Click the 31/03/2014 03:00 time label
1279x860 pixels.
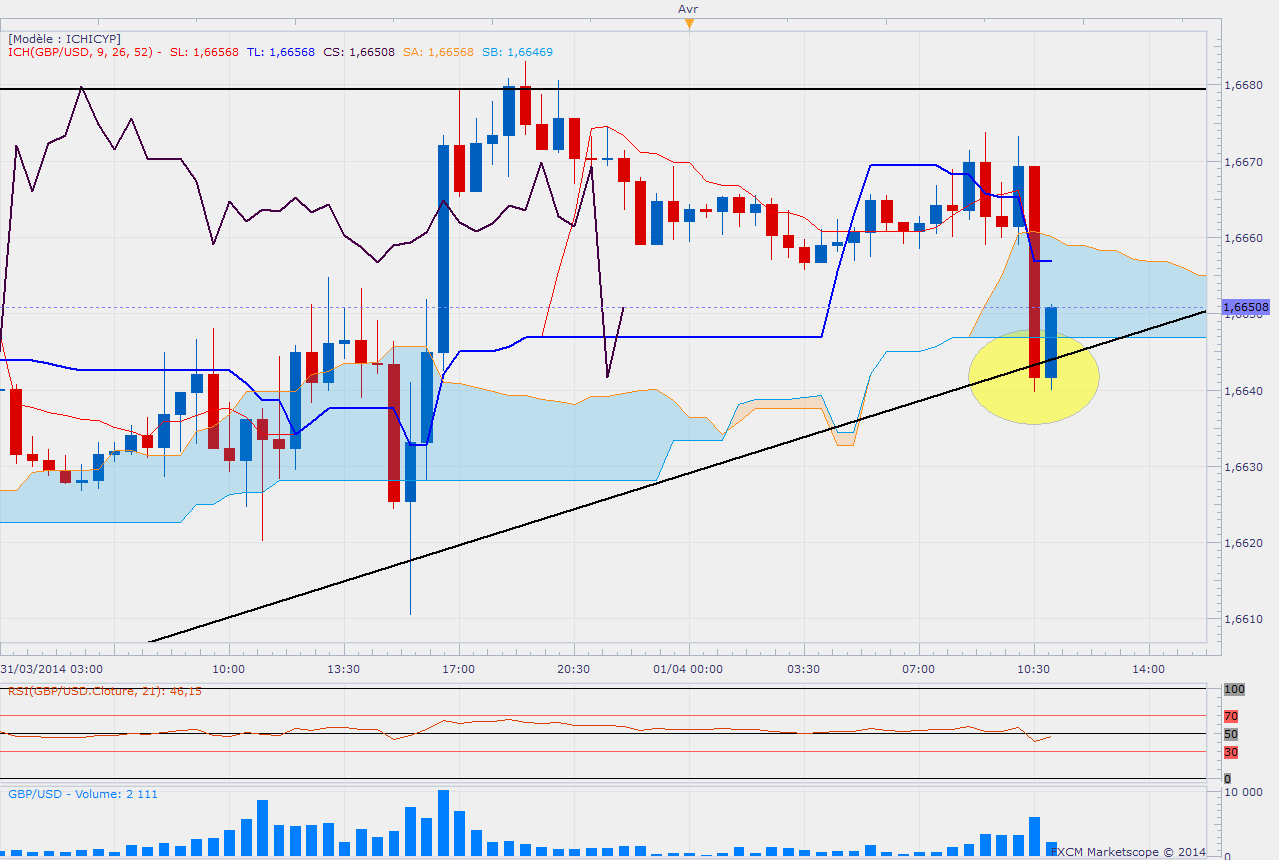[x=51, y=668]
